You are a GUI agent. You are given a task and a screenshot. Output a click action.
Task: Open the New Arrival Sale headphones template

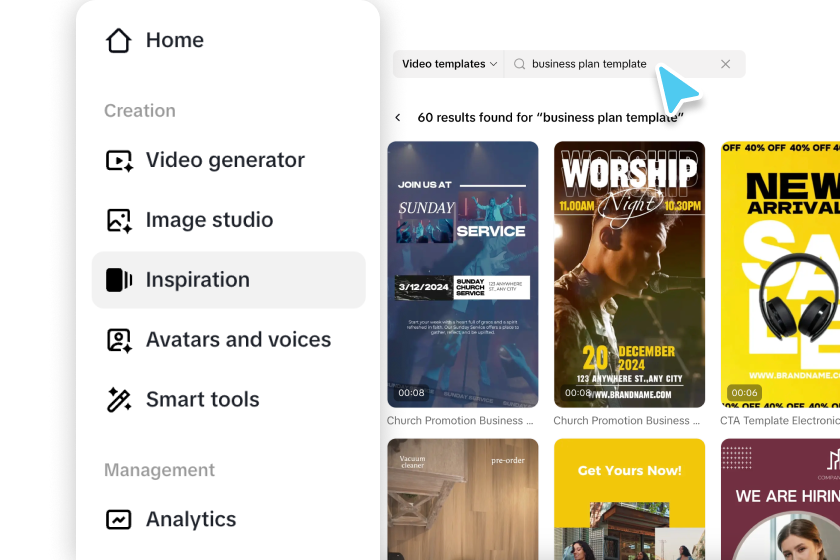pos(780,274)
